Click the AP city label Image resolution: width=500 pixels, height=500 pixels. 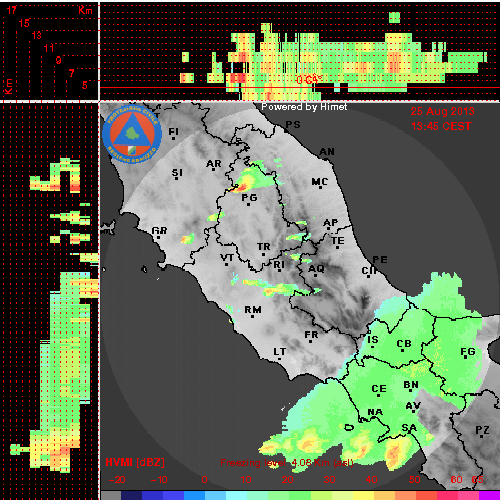[x=330, y=222]
